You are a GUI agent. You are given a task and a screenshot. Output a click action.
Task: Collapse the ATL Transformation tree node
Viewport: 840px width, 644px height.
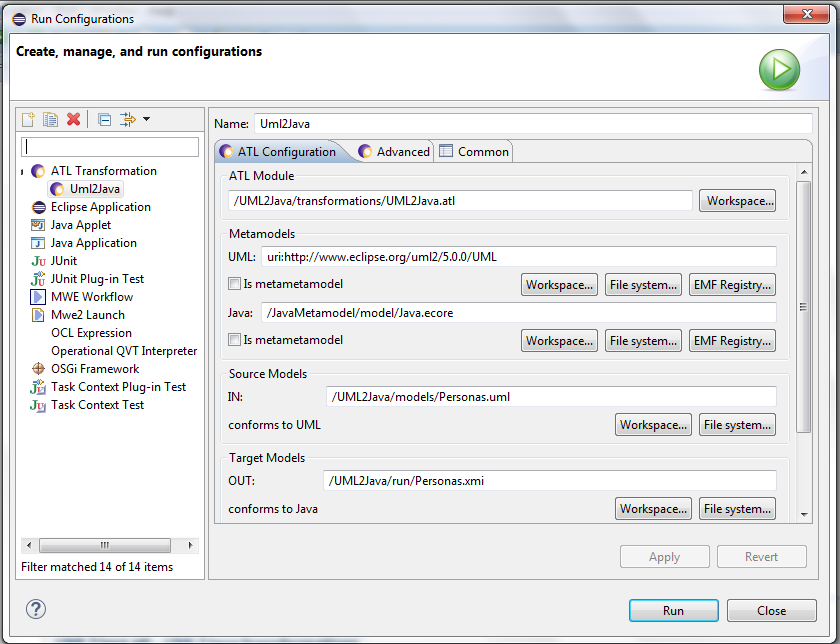pyautogui.click(x=22, y=171)
